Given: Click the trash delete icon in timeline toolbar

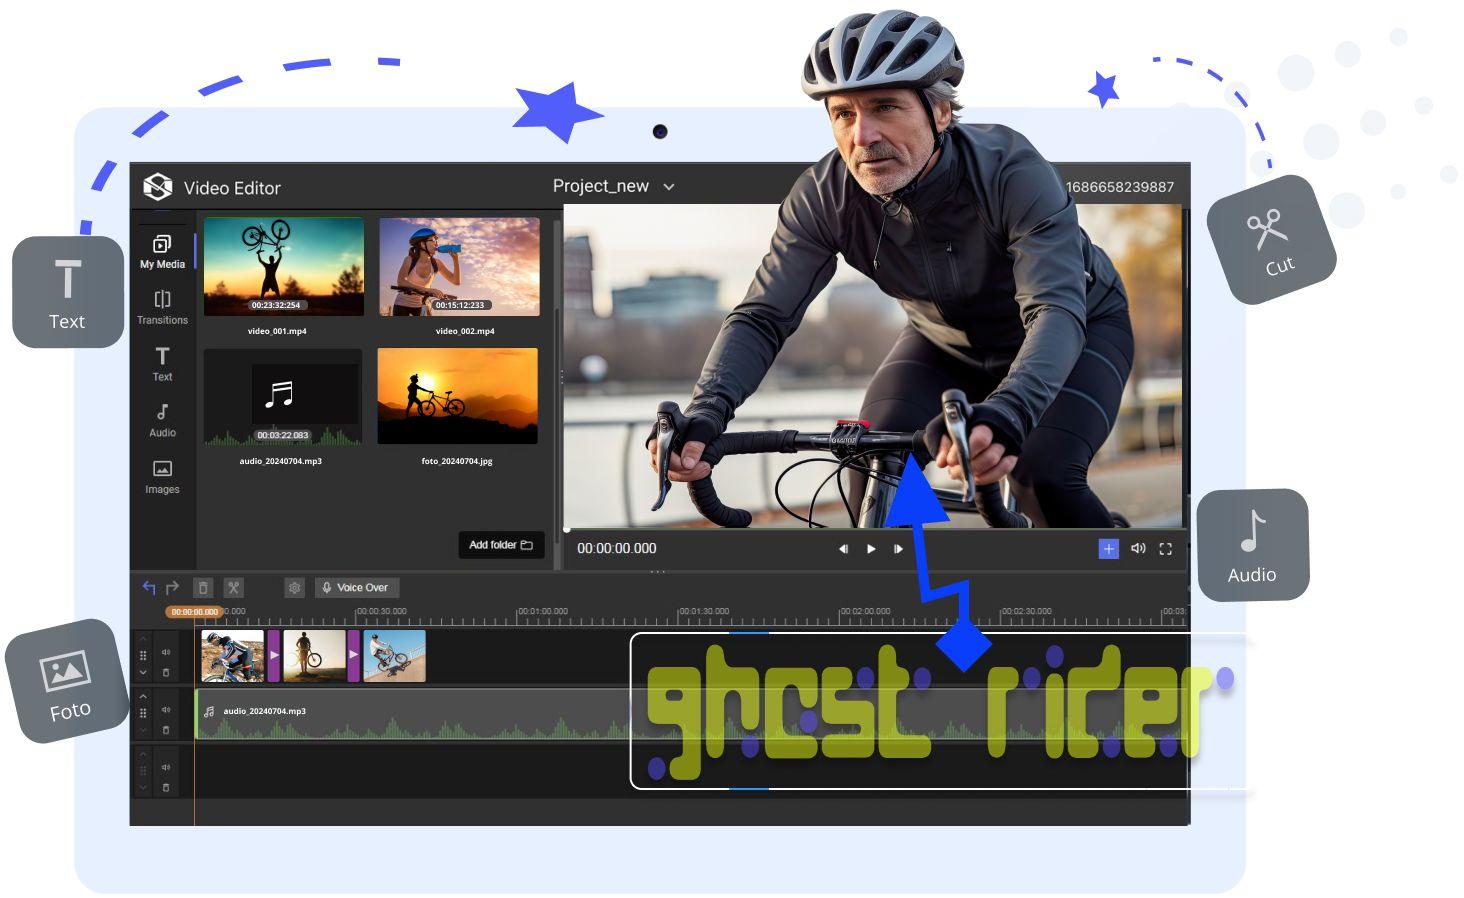Looking at the screenshot, I should pyautogui.click(x=203, y=588).
